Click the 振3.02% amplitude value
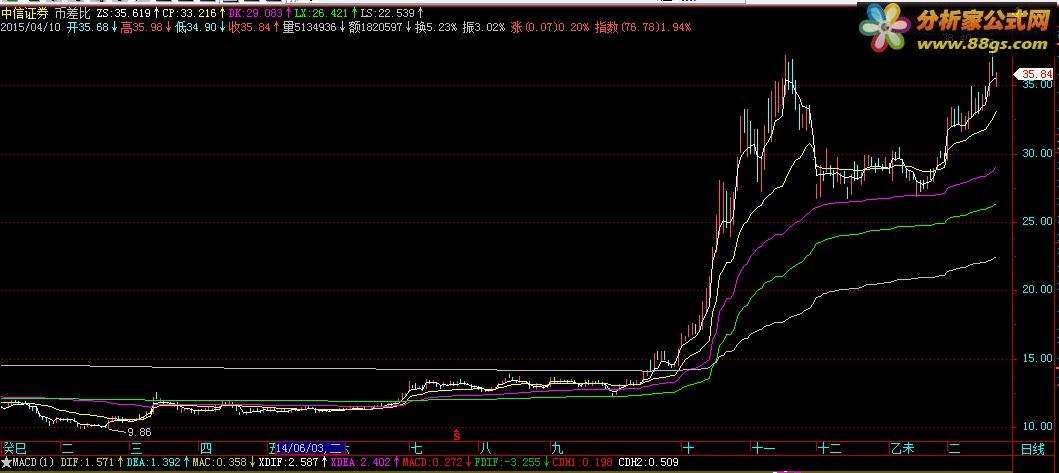1059x473 pixels. coord(483,27)
